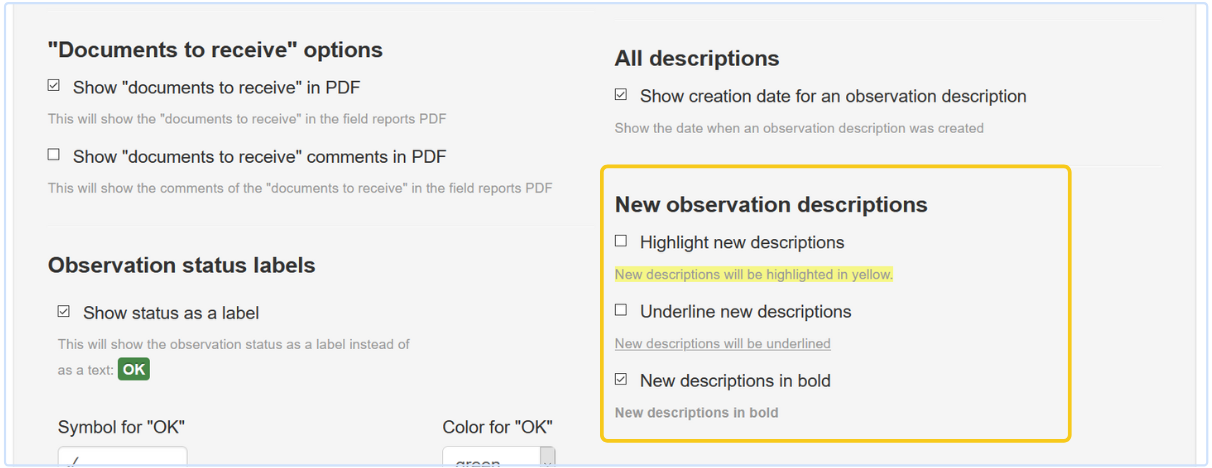Image resolution: width=1212 pixels, height=468 pixels.
Task: Uncheck New descriptions in bold
Action: [621, 379]
